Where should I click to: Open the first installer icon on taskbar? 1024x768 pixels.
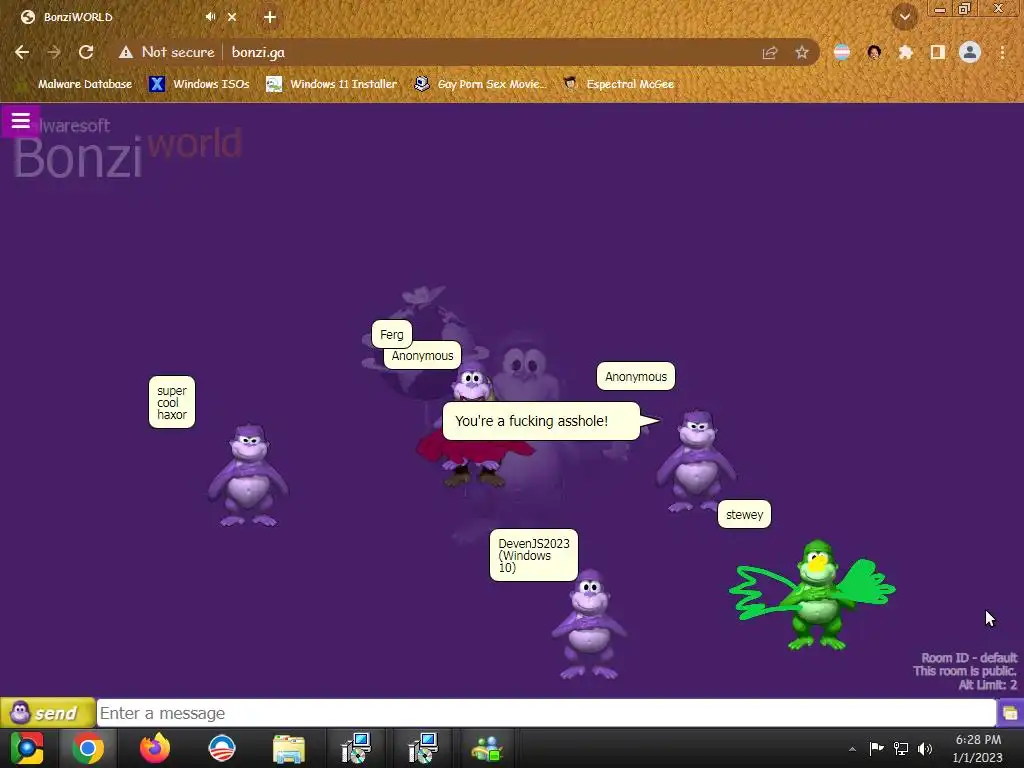pyautogui.click(x=356, y=748)
